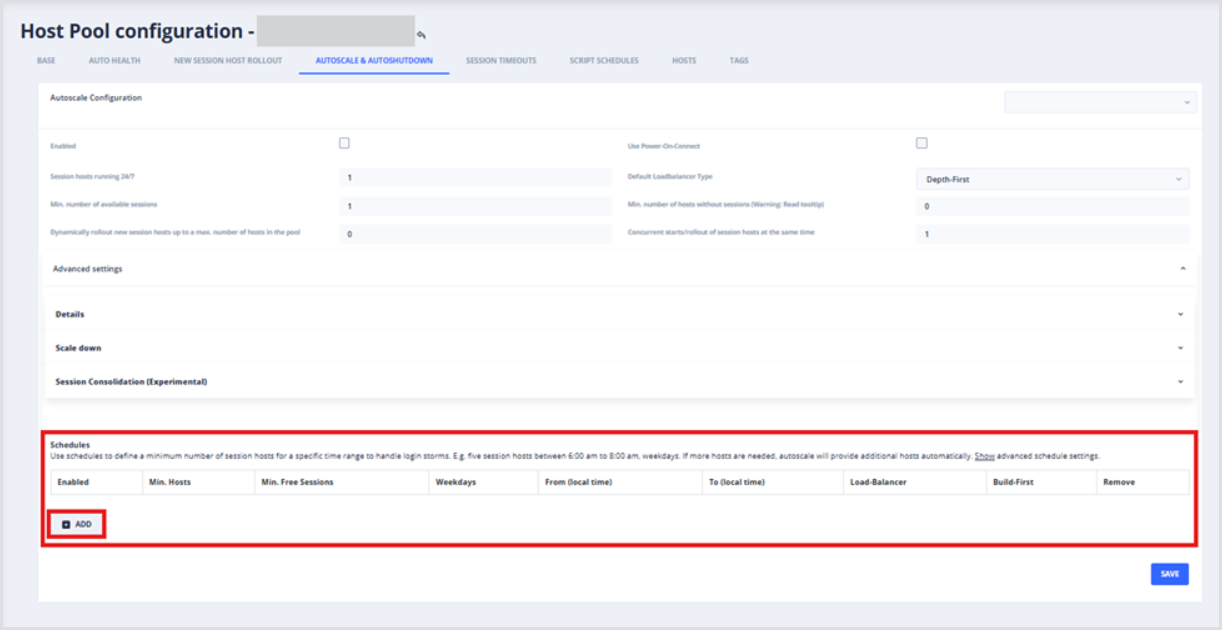Enable the Autoscale Enabled checkbox
The image size is (1222, 630).
(x=344, y=143)
